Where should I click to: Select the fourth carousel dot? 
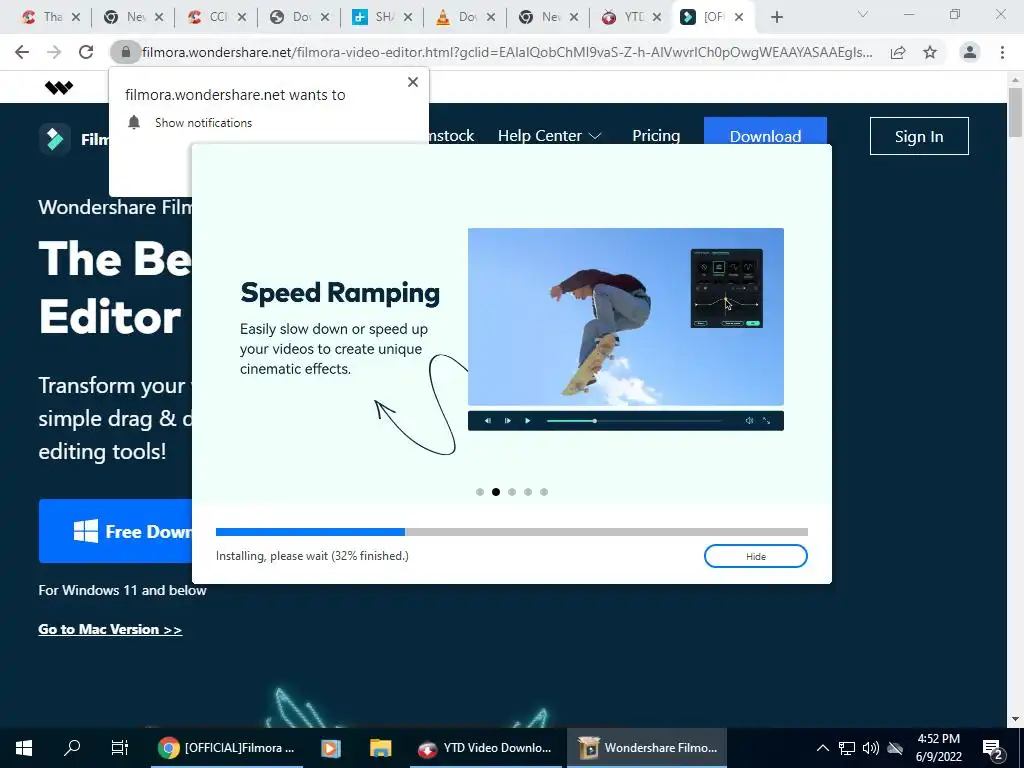pos(528,492)
